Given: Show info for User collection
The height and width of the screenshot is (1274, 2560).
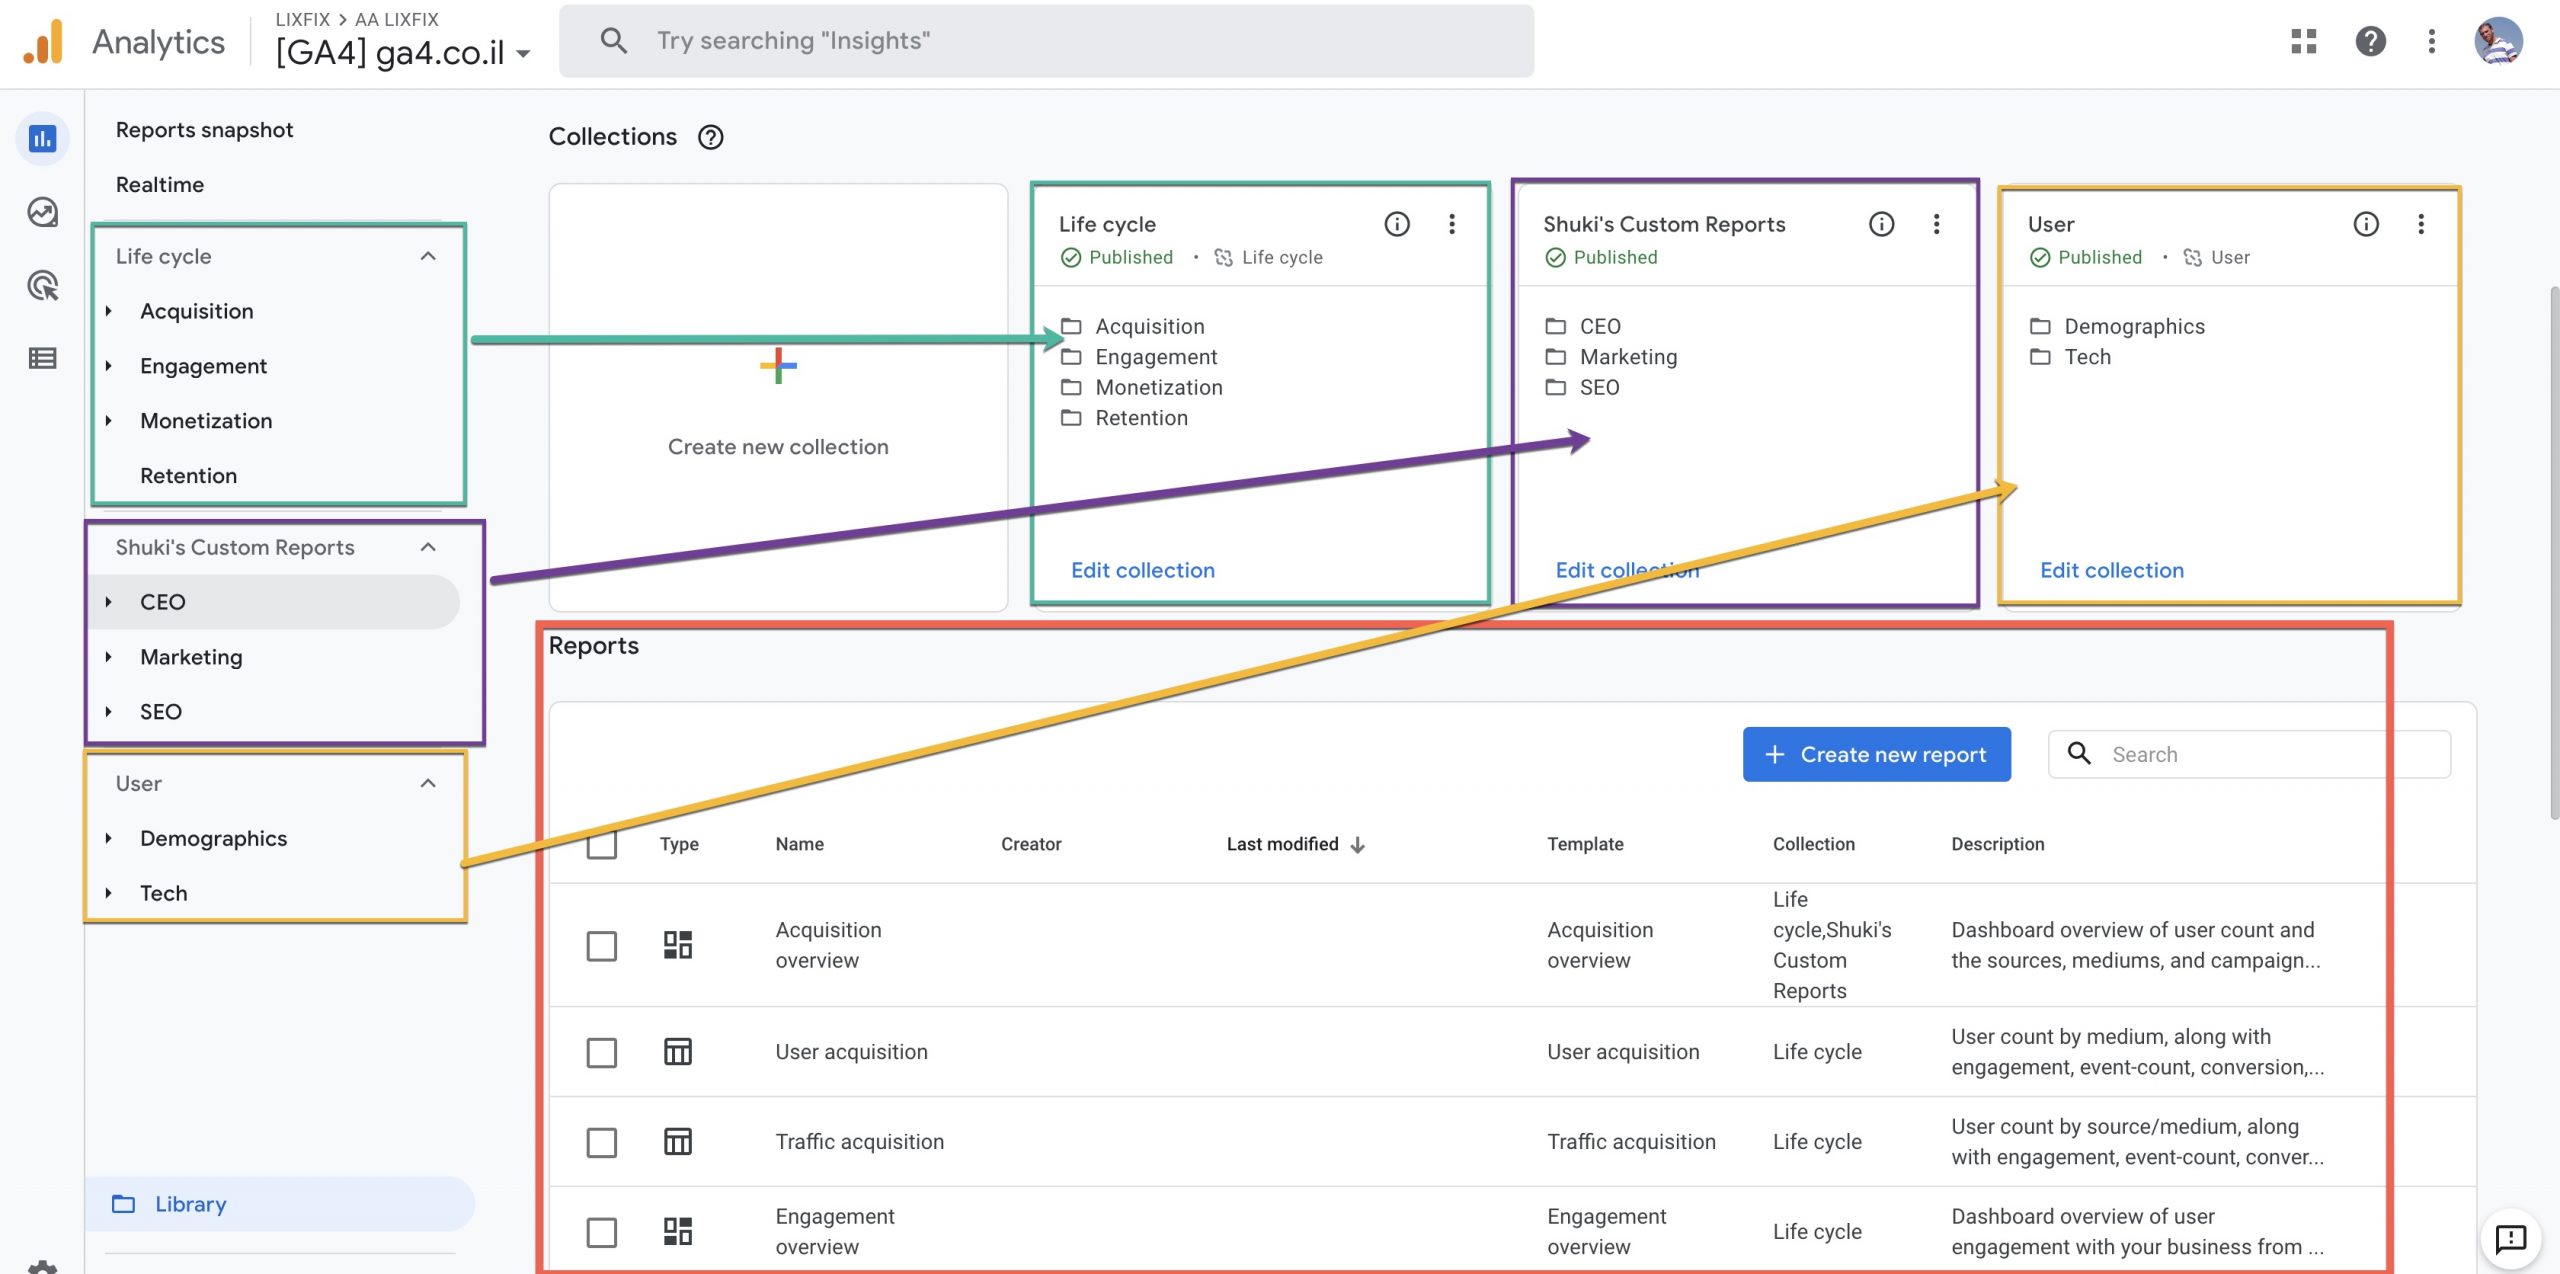Looking at the screenshot, I should (x=2366, y=224).
